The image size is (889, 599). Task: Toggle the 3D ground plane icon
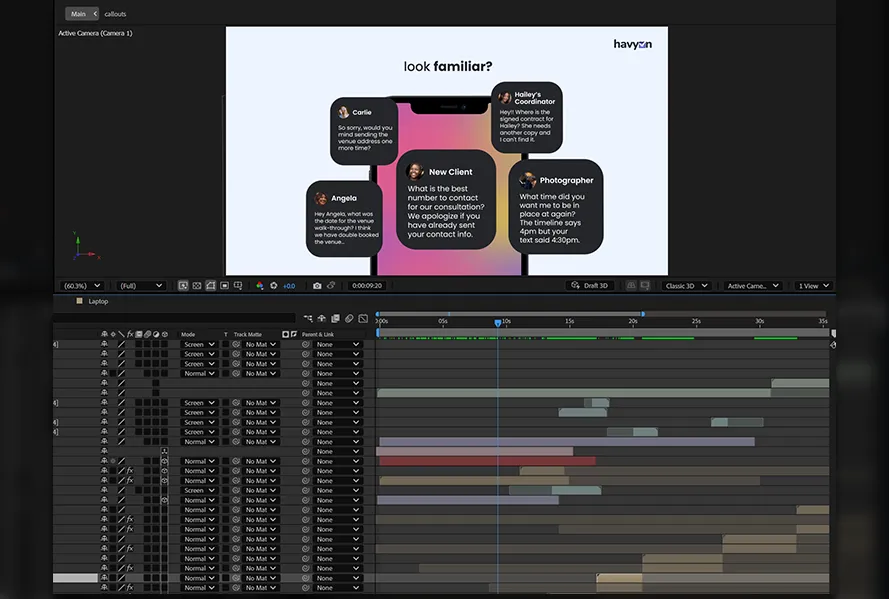click(631, 286)
